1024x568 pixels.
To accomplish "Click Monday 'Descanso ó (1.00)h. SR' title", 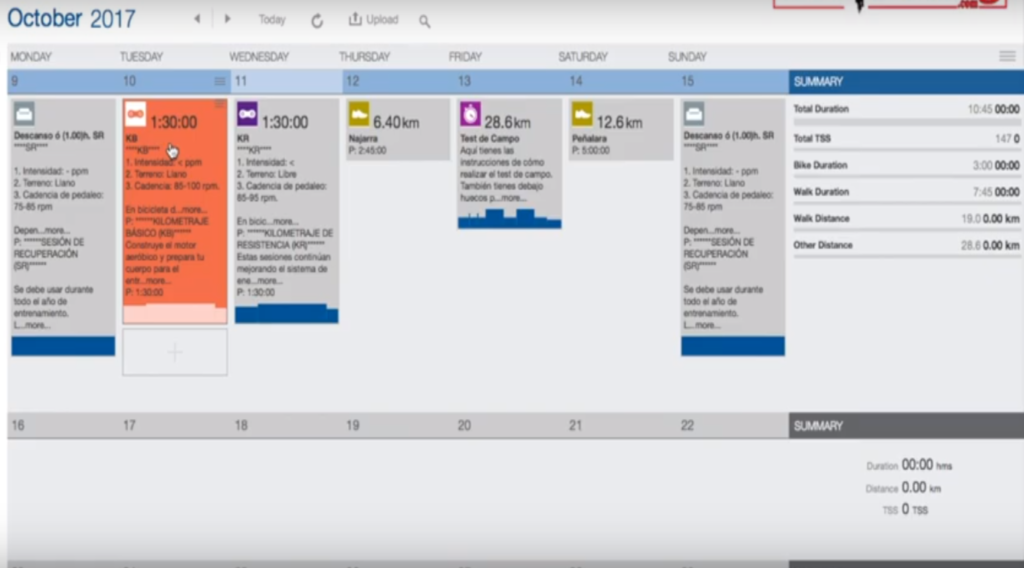I will click(x=59, y=136).
